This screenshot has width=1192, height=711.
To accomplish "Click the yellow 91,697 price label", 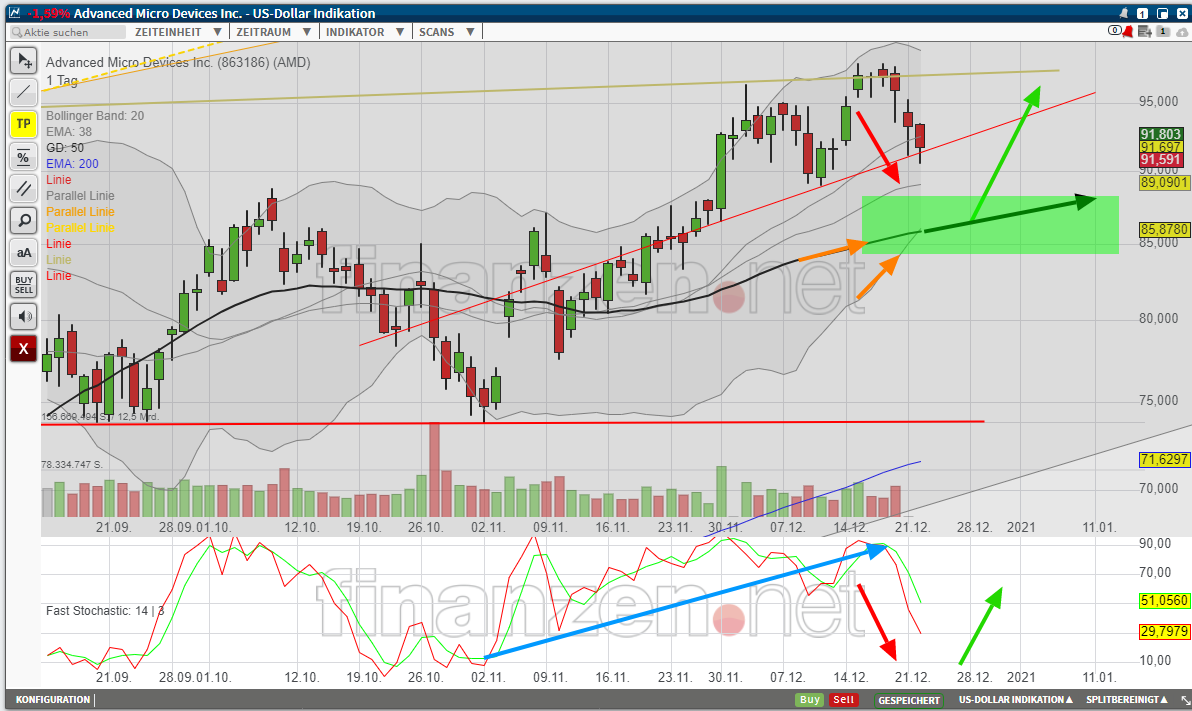I will [x=1161, y=147].
